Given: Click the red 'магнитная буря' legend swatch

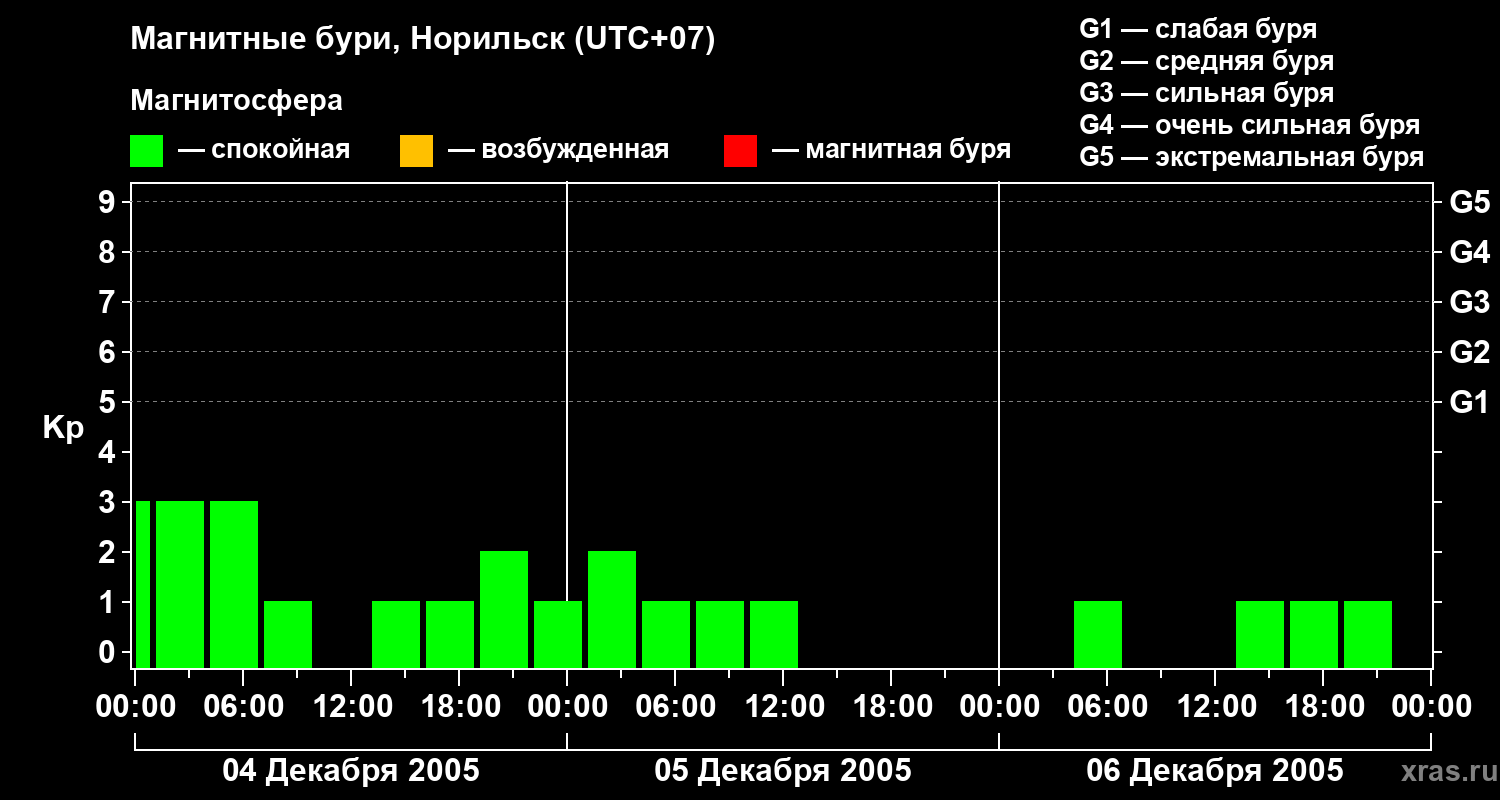Looking at the screenshot, I should [740, 151].
